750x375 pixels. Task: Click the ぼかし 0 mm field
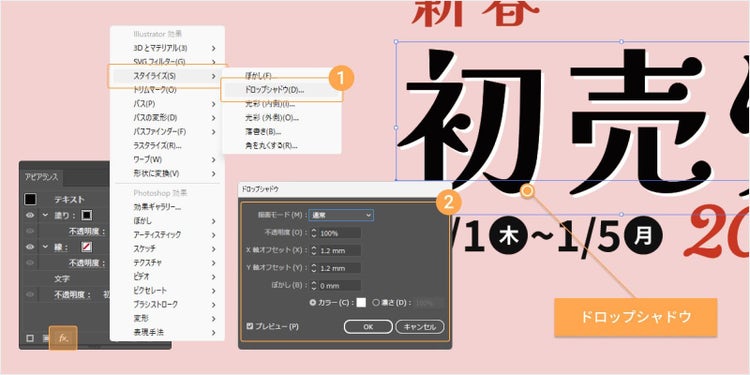click(340, 286)
